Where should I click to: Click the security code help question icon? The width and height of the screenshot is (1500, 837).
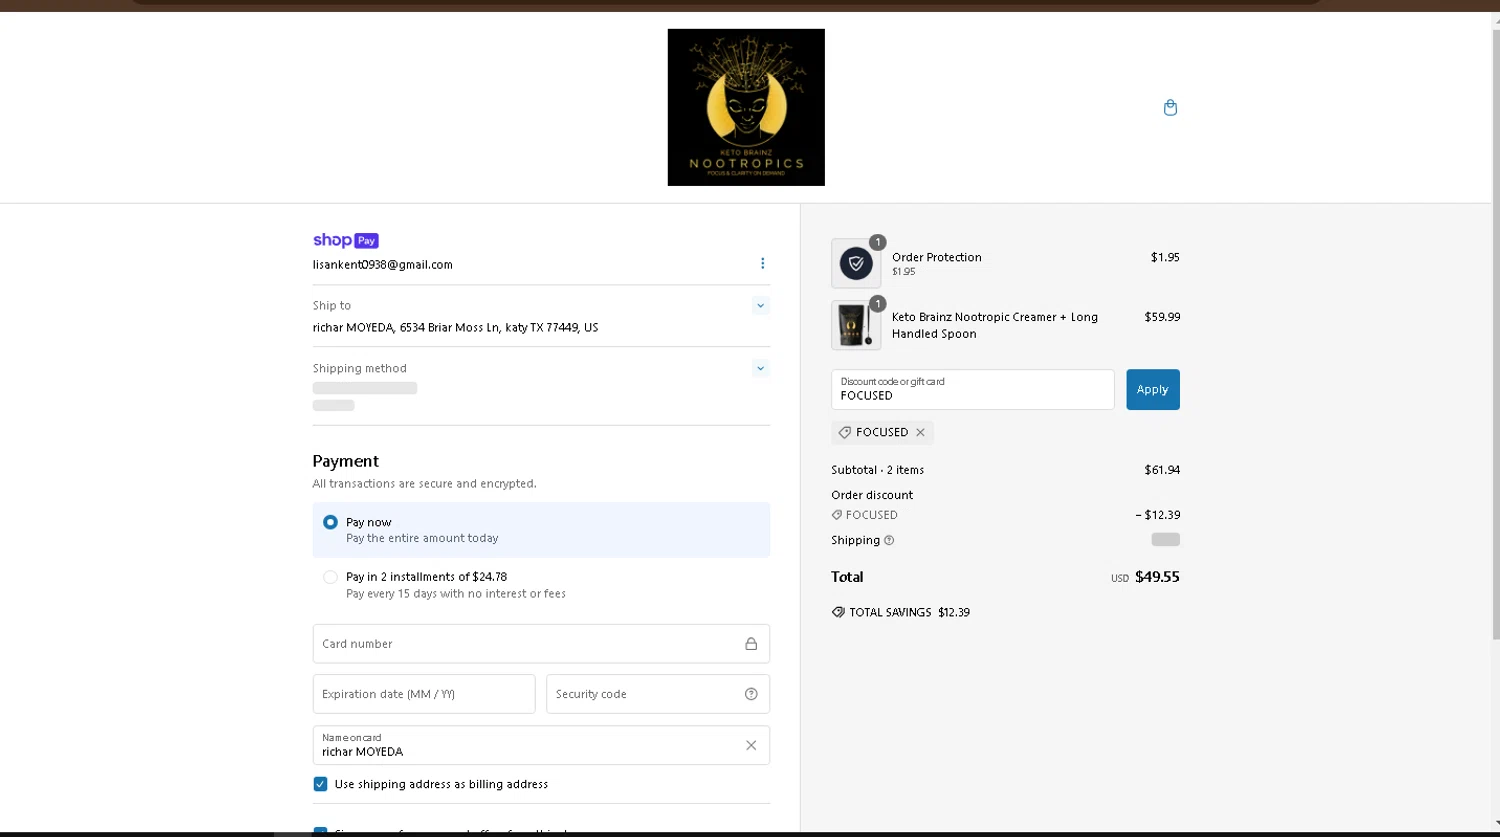pos(751,694)
